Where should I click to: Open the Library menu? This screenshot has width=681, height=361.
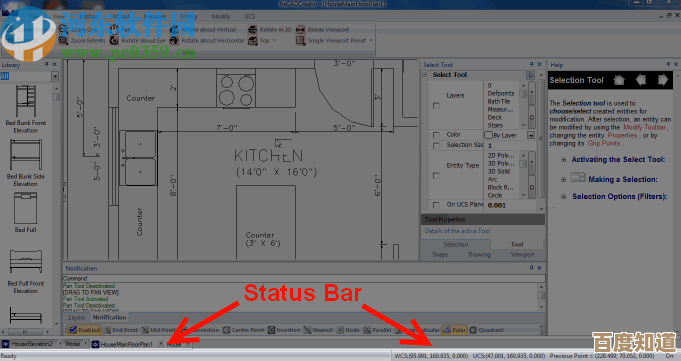point(188,17)
